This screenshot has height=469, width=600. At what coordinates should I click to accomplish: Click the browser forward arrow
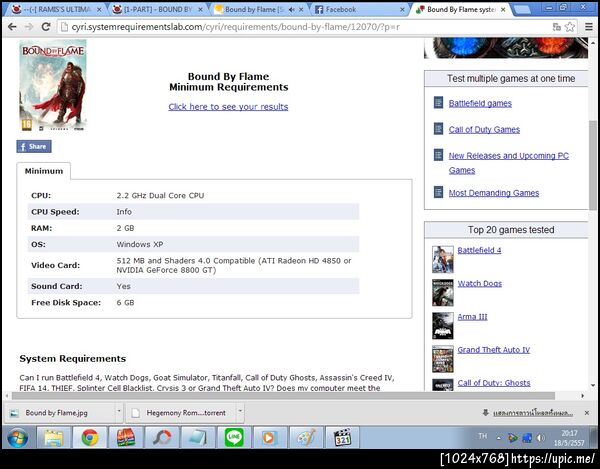coord(29,27)
